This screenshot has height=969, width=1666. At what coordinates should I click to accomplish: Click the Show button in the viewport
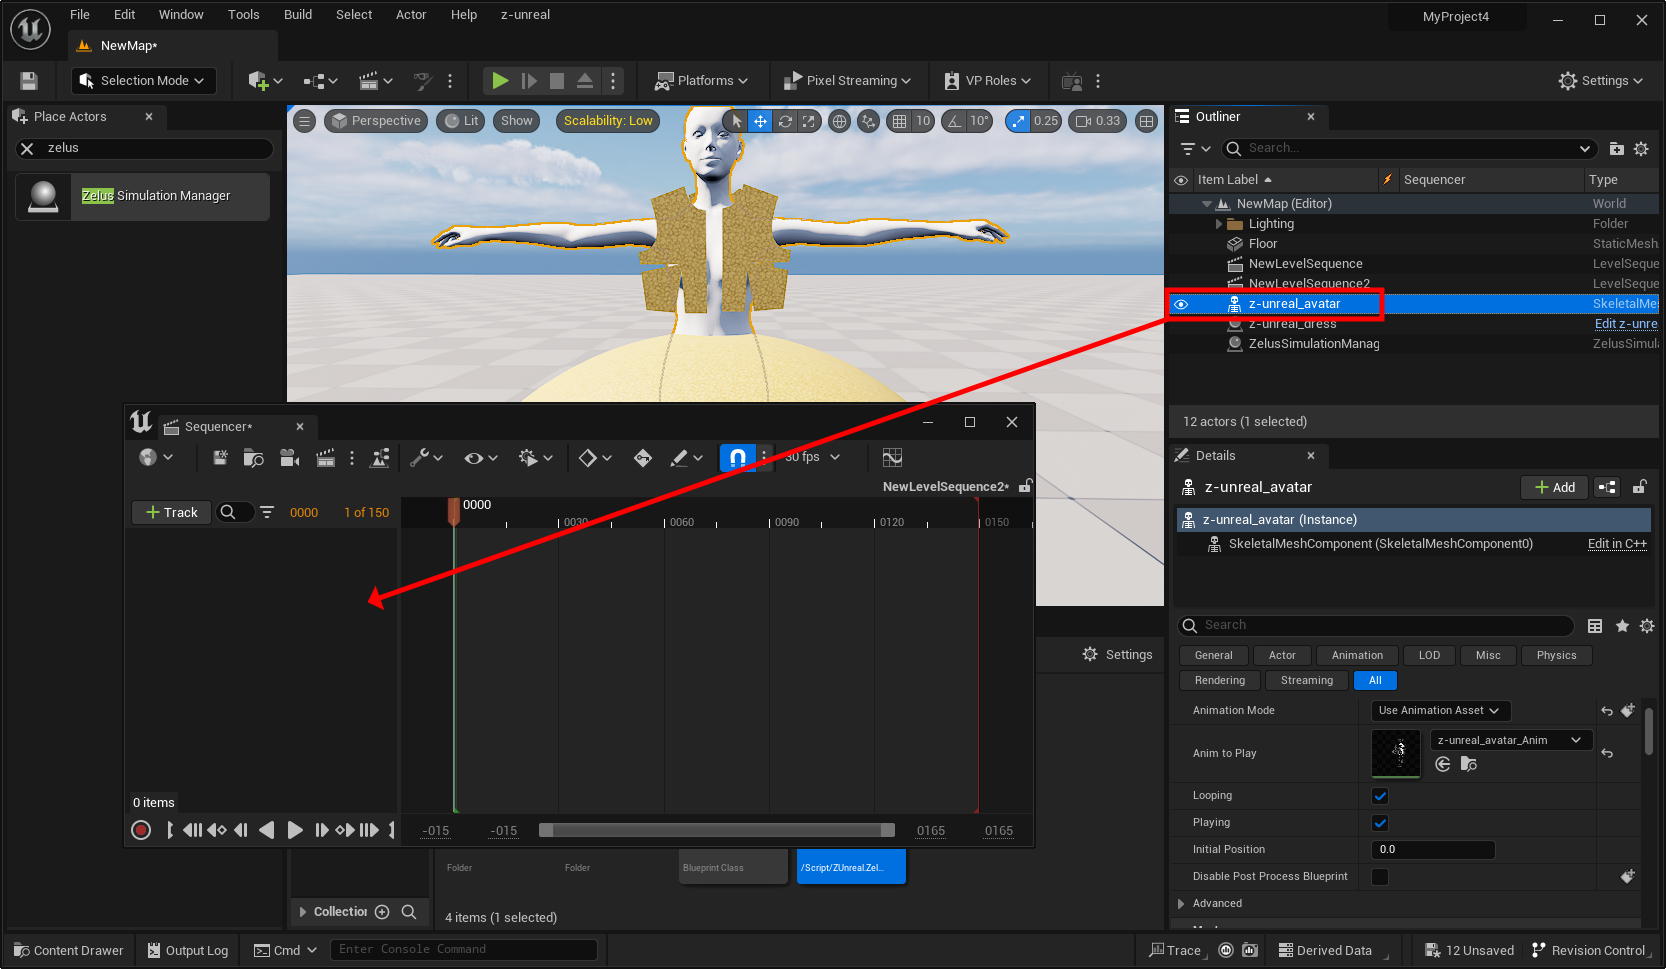tap(517, 121)
